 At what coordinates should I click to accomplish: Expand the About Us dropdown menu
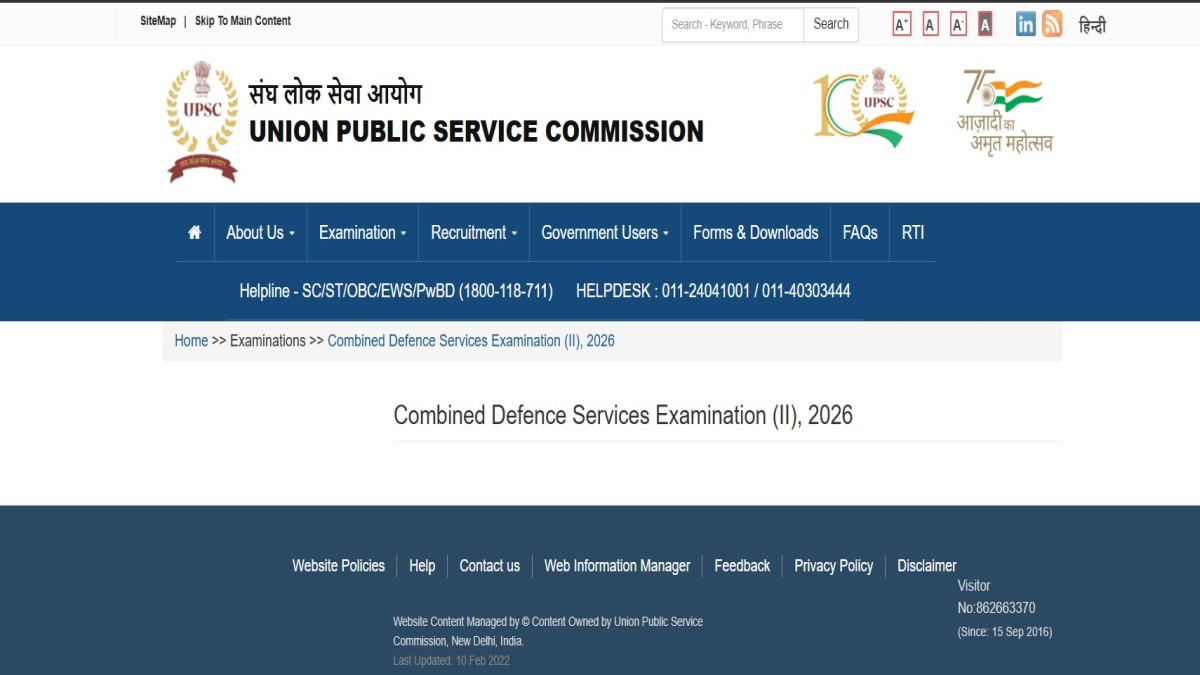pos(260,232)
